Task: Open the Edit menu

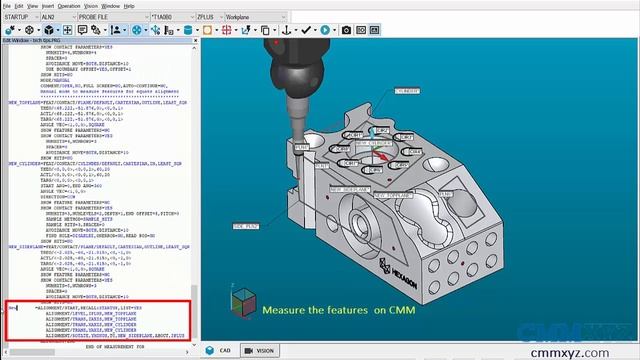Action: click(19, 6)
